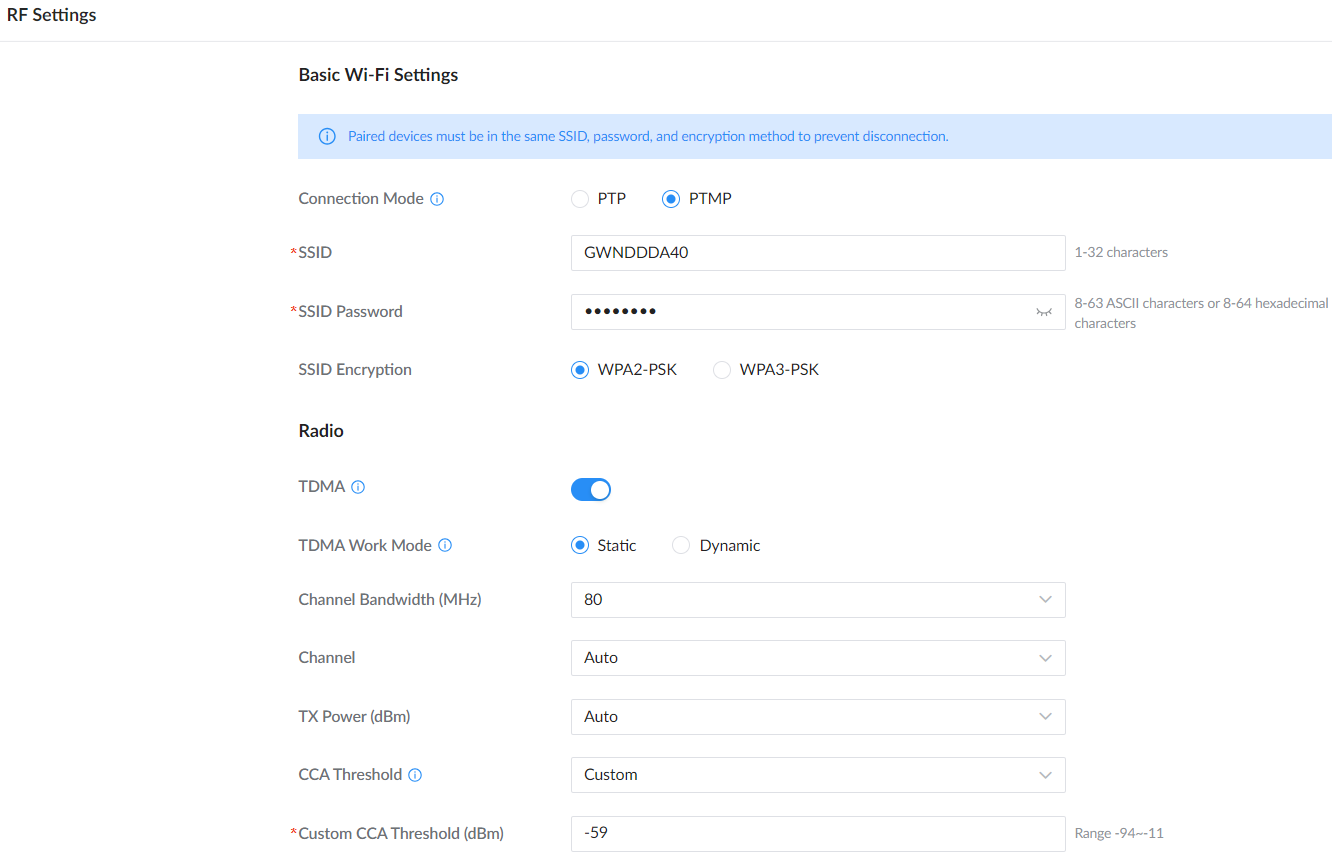Click the Radio section heading
The width and height of the screenshot is (1332, 857).
(x=321, y=431)
